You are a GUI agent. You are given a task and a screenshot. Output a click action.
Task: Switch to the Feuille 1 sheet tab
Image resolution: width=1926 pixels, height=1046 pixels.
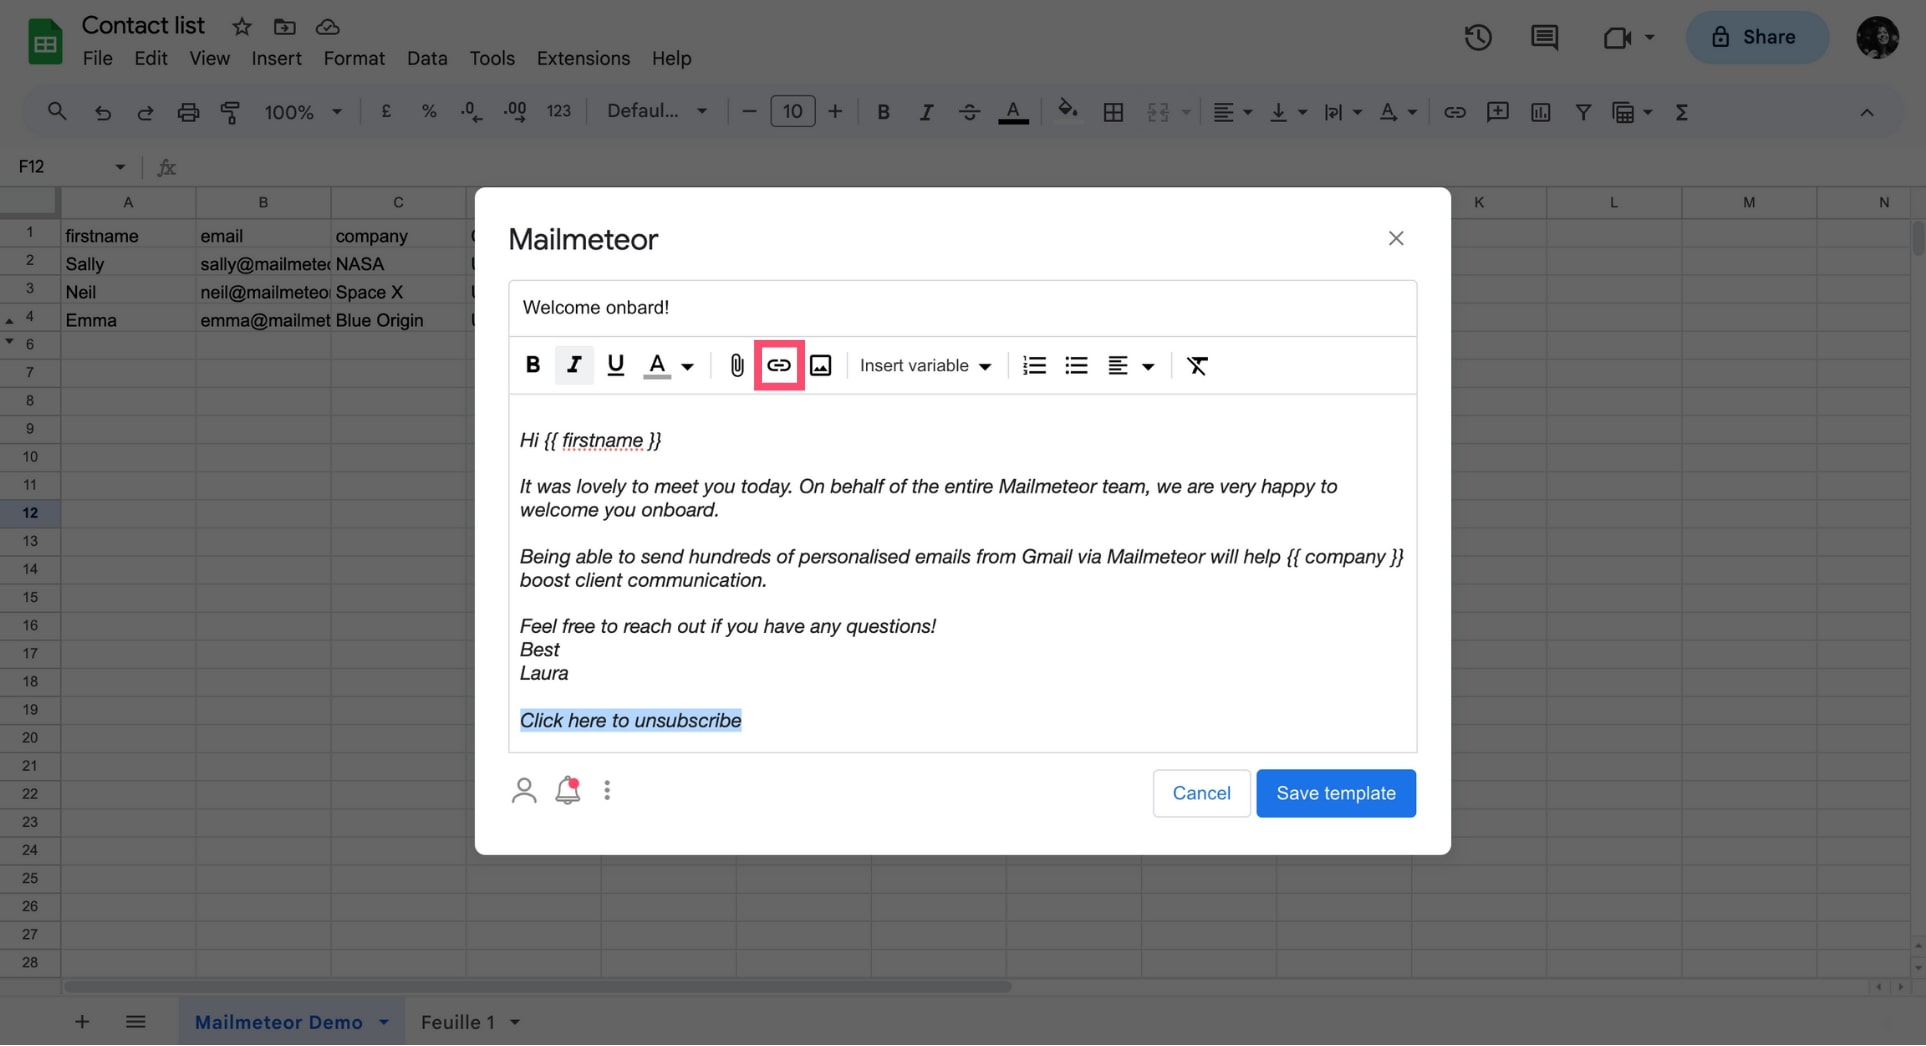click(x=458, y=1022)
